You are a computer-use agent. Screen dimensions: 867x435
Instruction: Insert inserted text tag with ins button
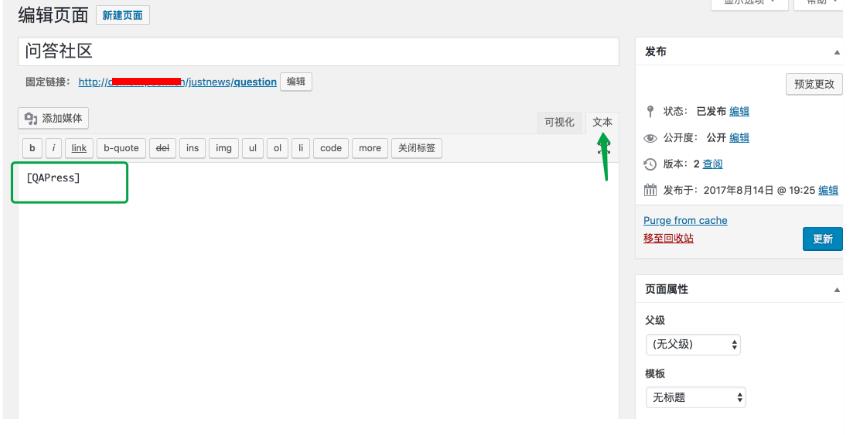coord(192,148)
